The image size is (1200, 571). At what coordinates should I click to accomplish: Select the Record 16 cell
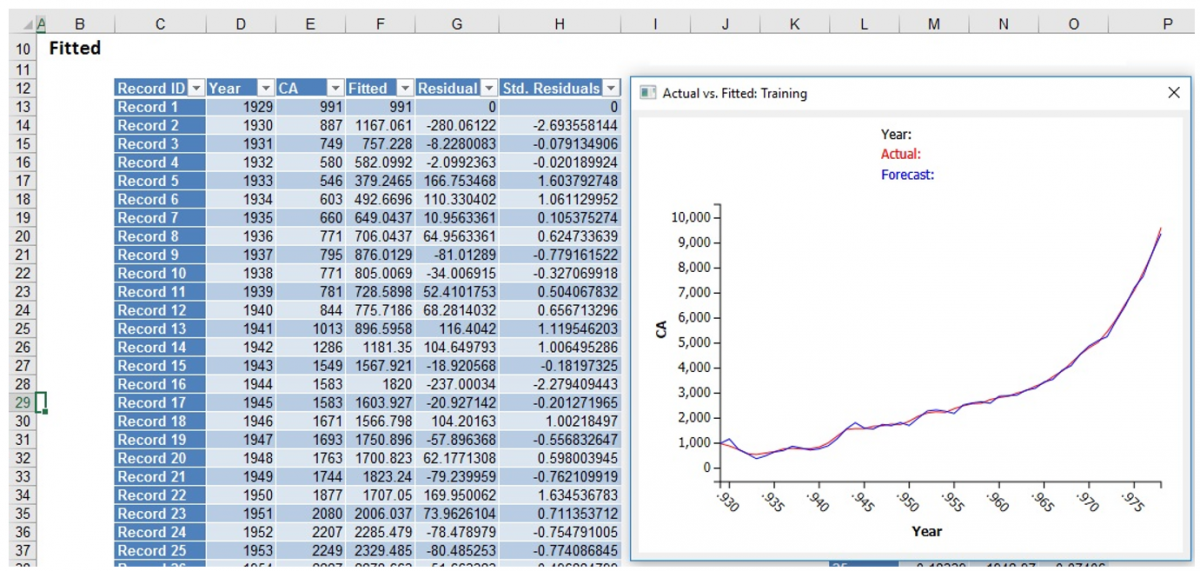coord(160,384)
